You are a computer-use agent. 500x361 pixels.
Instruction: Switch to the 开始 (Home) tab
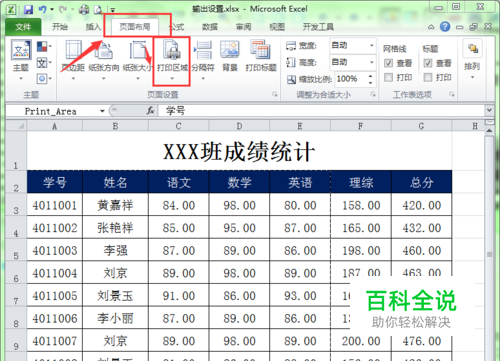[x=60, y=27]
